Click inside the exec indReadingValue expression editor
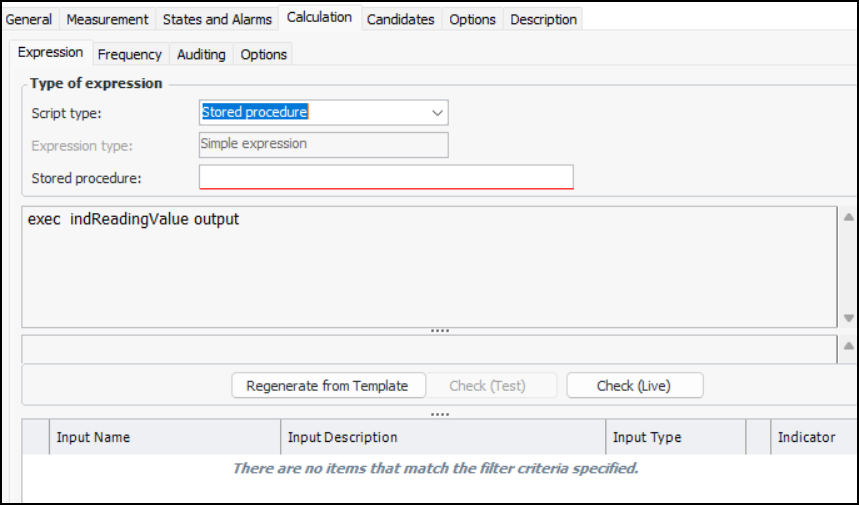This screenshot has width=859, height=505. (428, 266)
